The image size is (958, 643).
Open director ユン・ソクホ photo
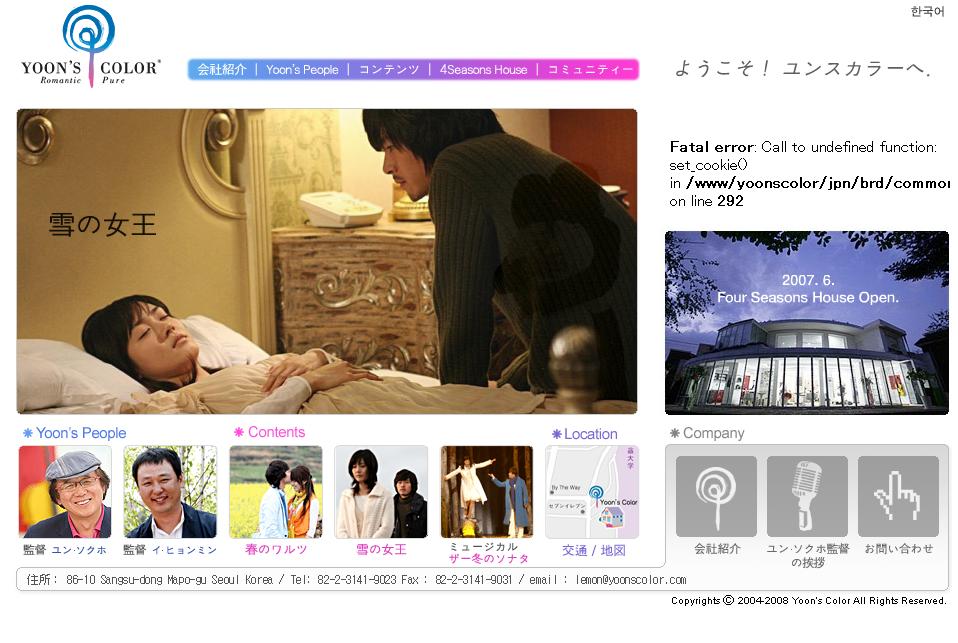(x=65, y=492)
